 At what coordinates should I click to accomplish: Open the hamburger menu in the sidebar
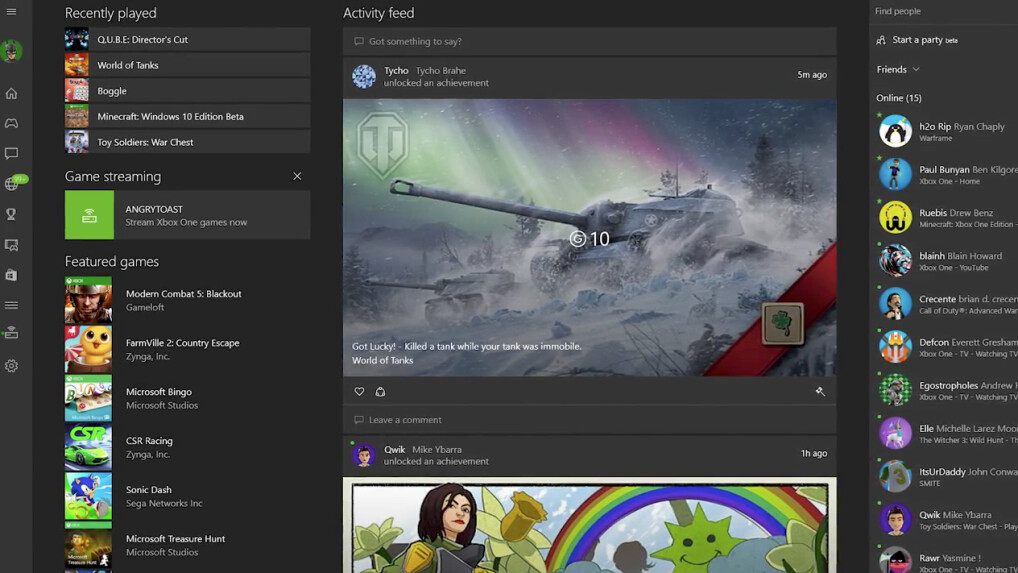[11, 12]
